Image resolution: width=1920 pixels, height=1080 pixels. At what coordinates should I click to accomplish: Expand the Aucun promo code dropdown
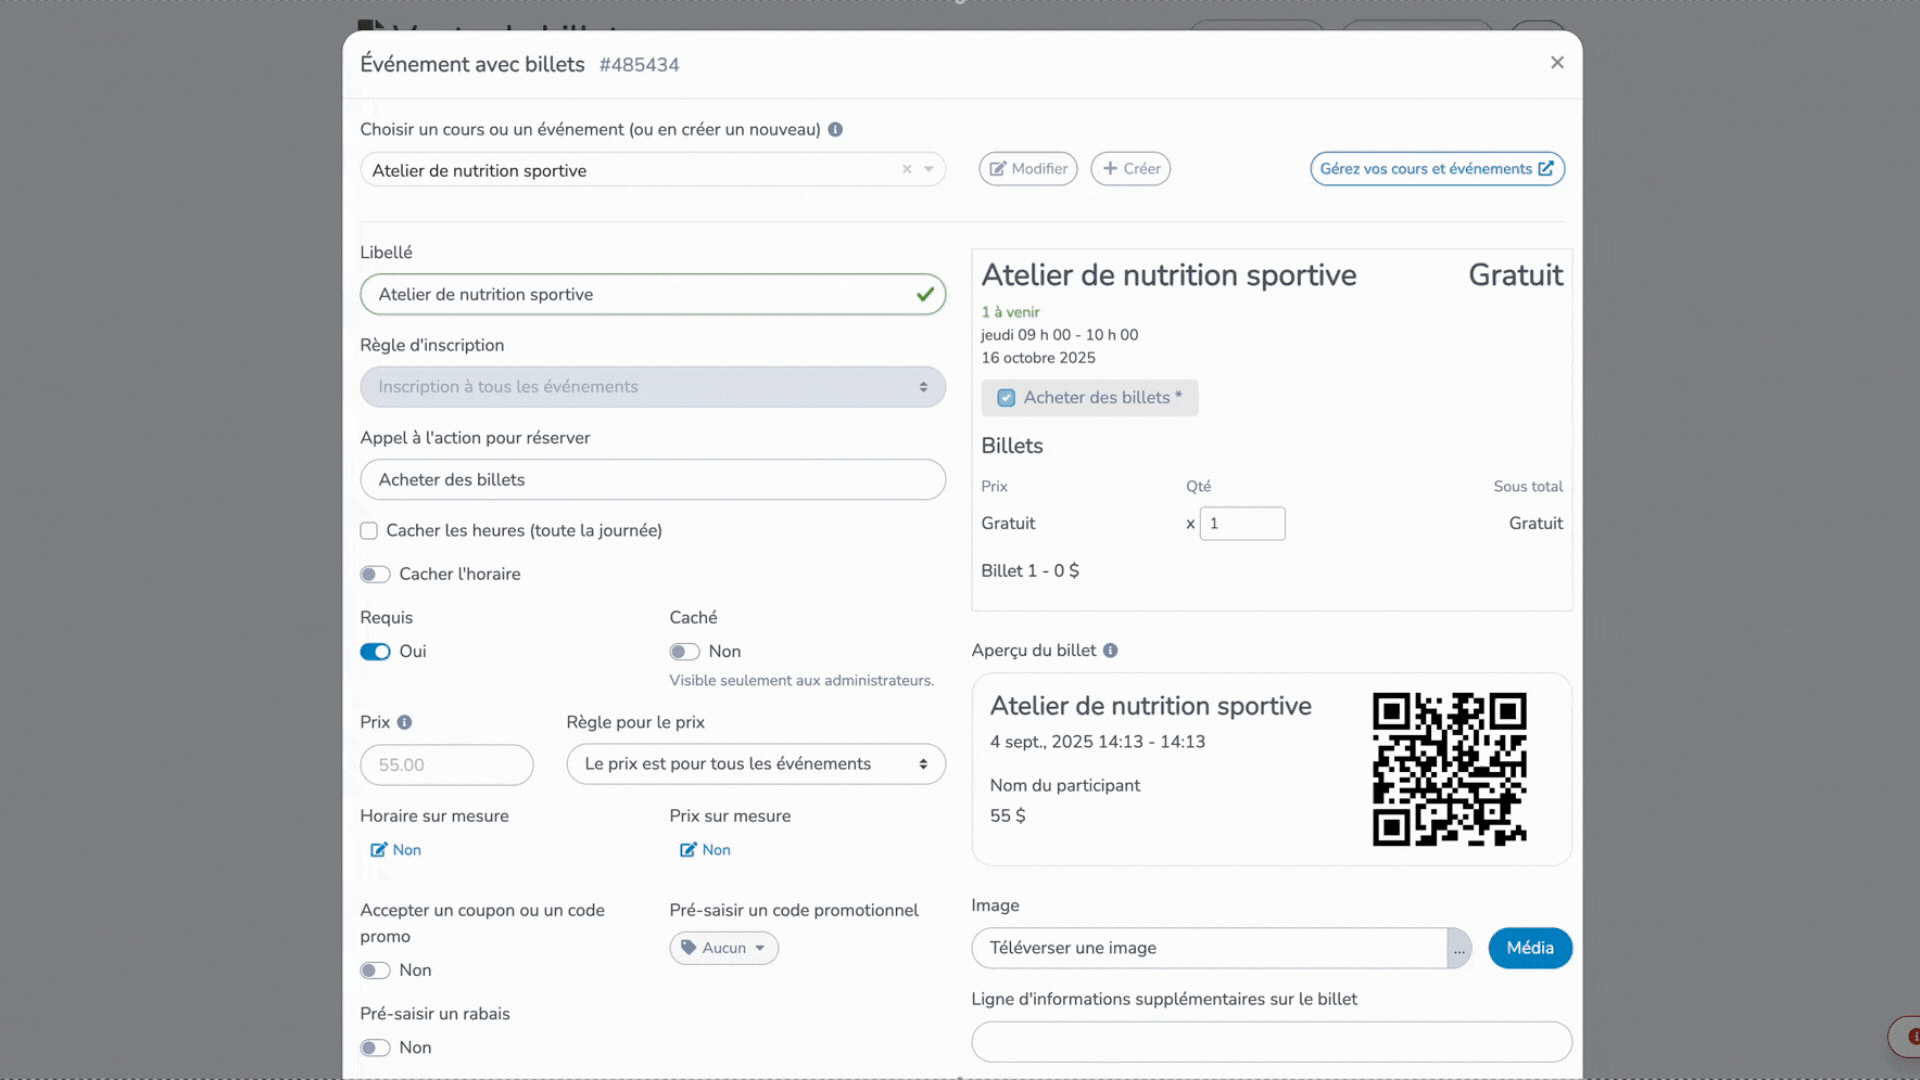724,949
